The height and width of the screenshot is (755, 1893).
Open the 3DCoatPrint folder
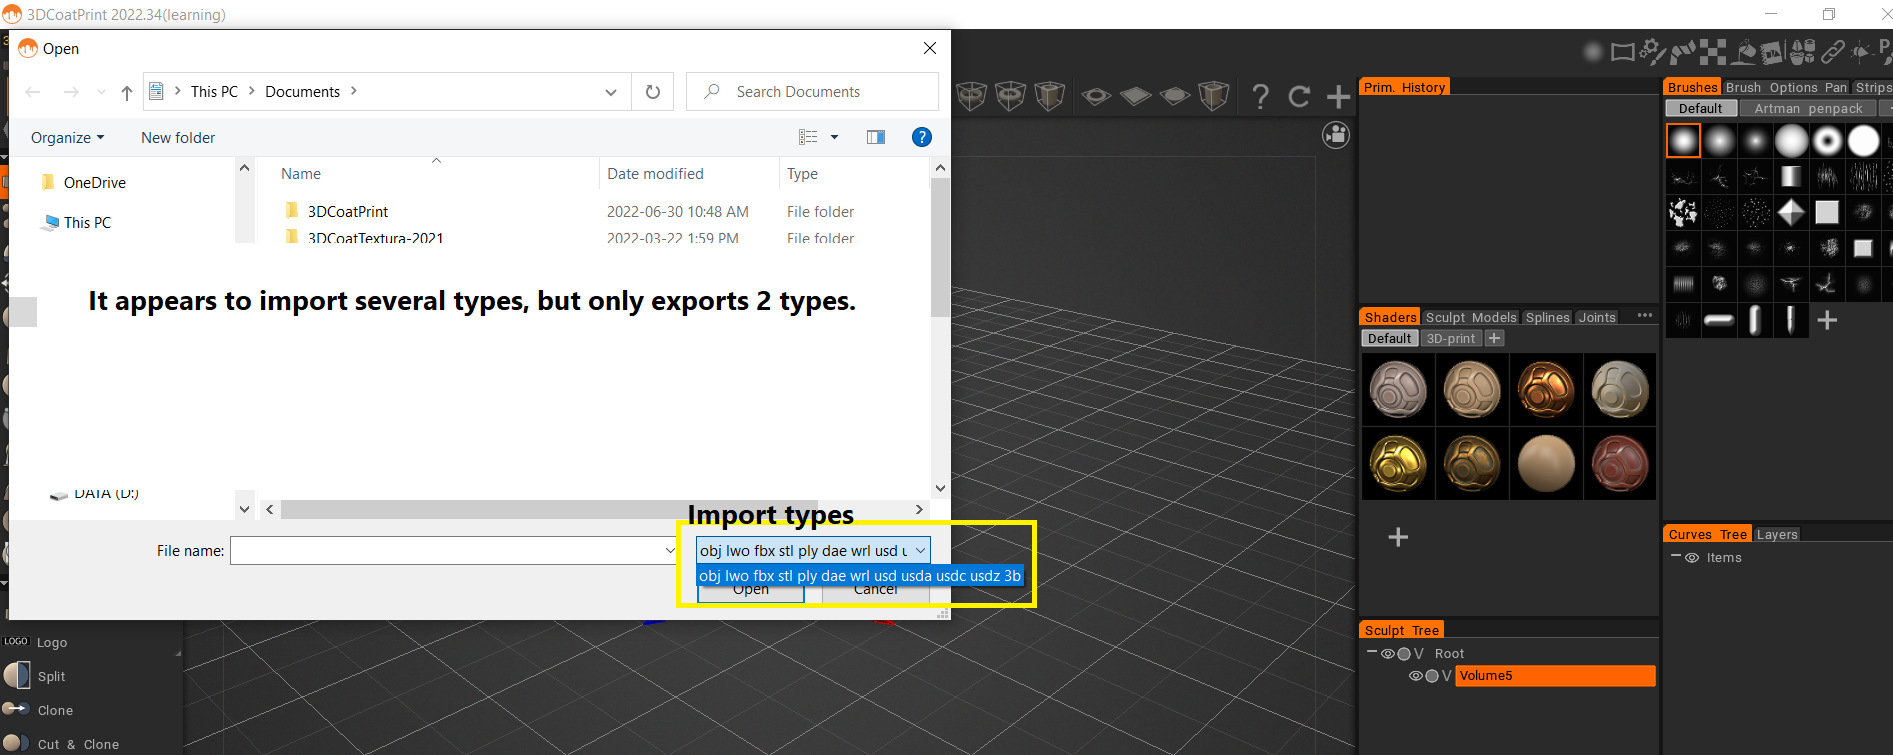click(x=347, y=212)
